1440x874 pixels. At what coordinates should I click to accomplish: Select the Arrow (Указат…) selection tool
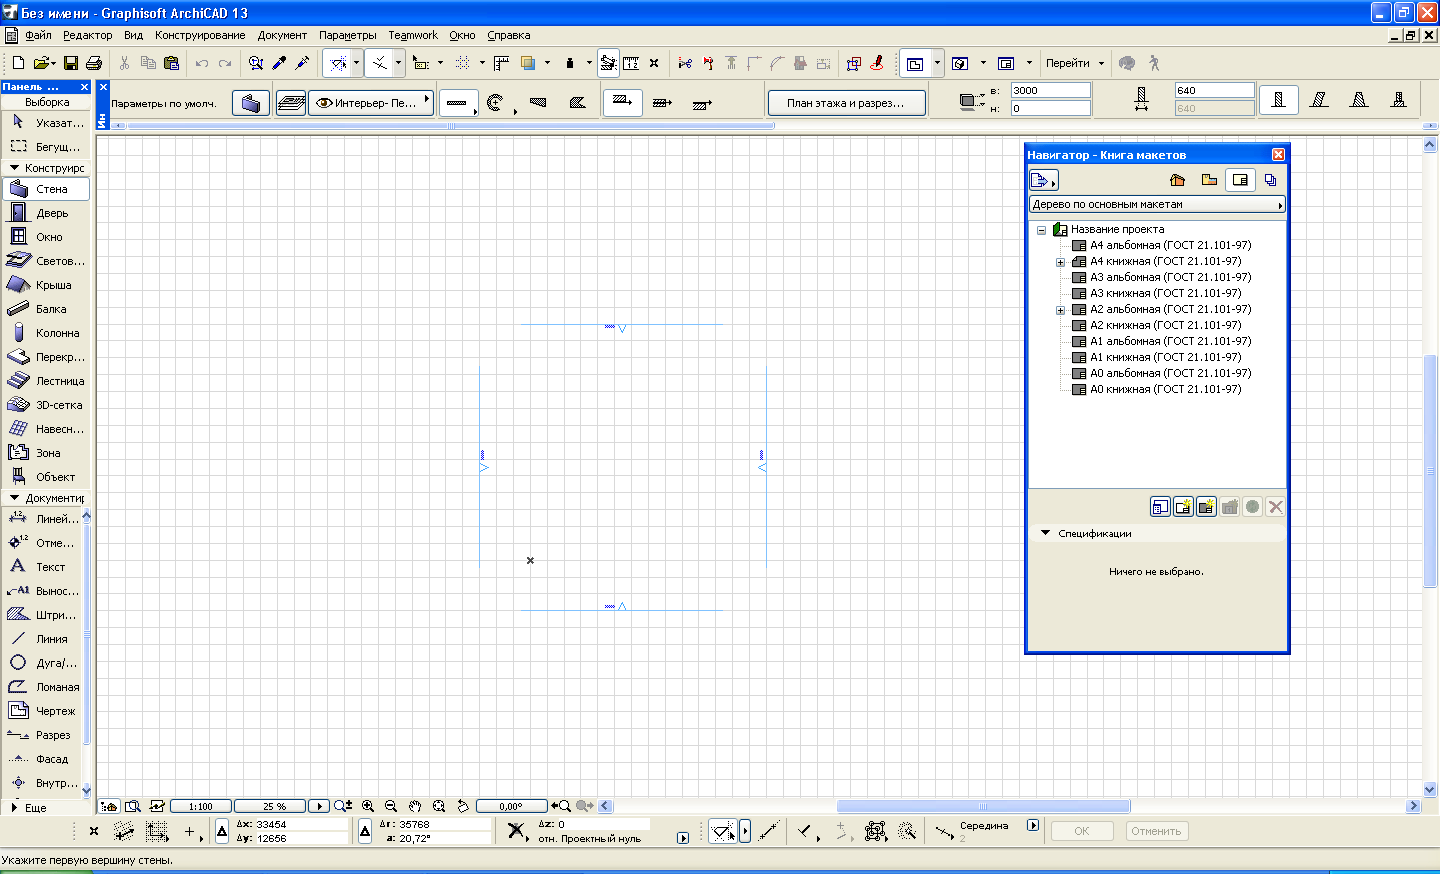tap(46, 123)
